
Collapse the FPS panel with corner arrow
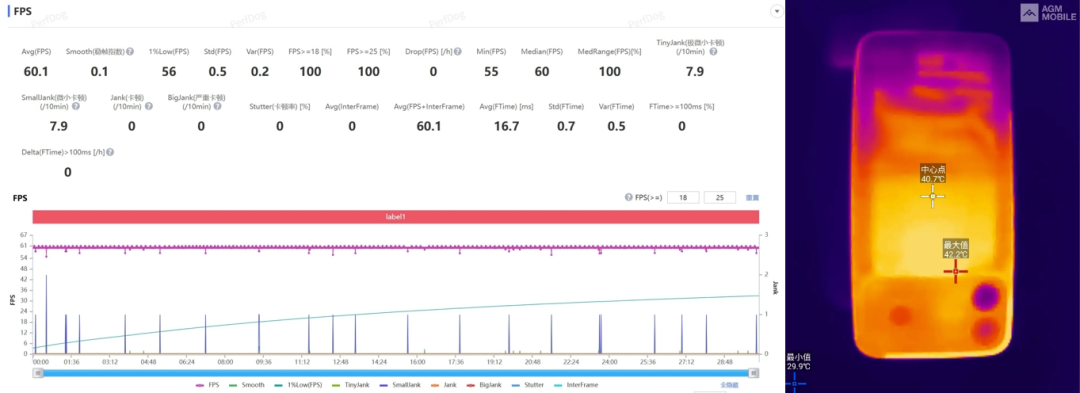pyautogui.click(x=777, y=11)
